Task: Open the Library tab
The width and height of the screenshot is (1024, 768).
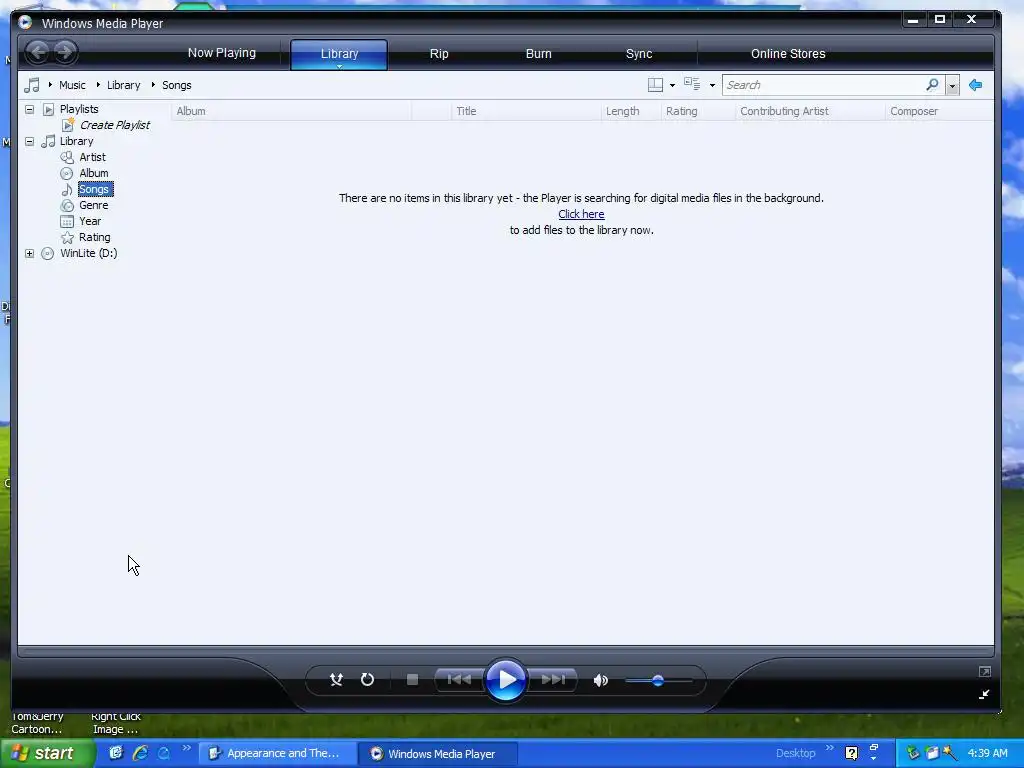Action: [339, 54]
